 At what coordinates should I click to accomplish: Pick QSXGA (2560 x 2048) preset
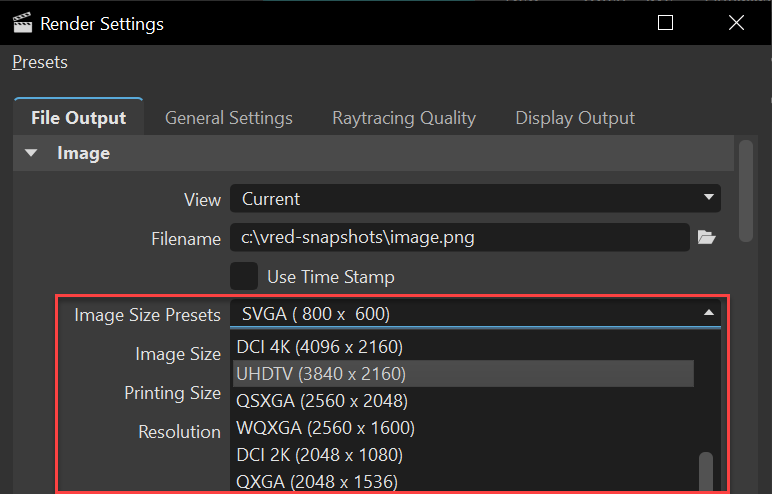click(321, 401)
